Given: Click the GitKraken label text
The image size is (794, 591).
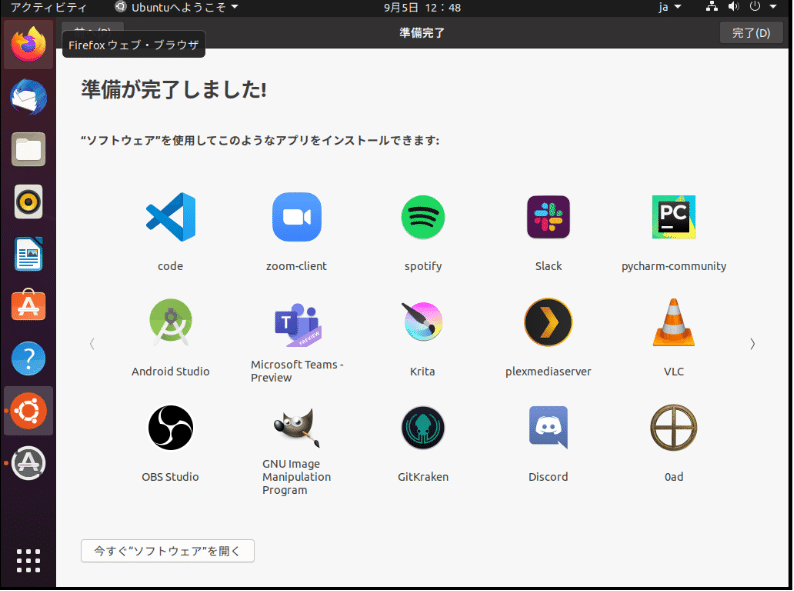Looking at the screenshot, I should (x=423, y=477).
